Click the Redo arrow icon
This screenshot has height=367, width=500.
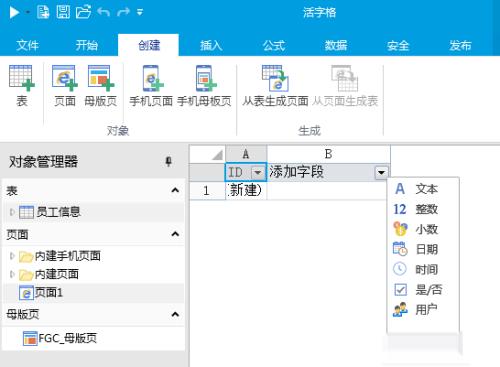(x=123, y=12)
